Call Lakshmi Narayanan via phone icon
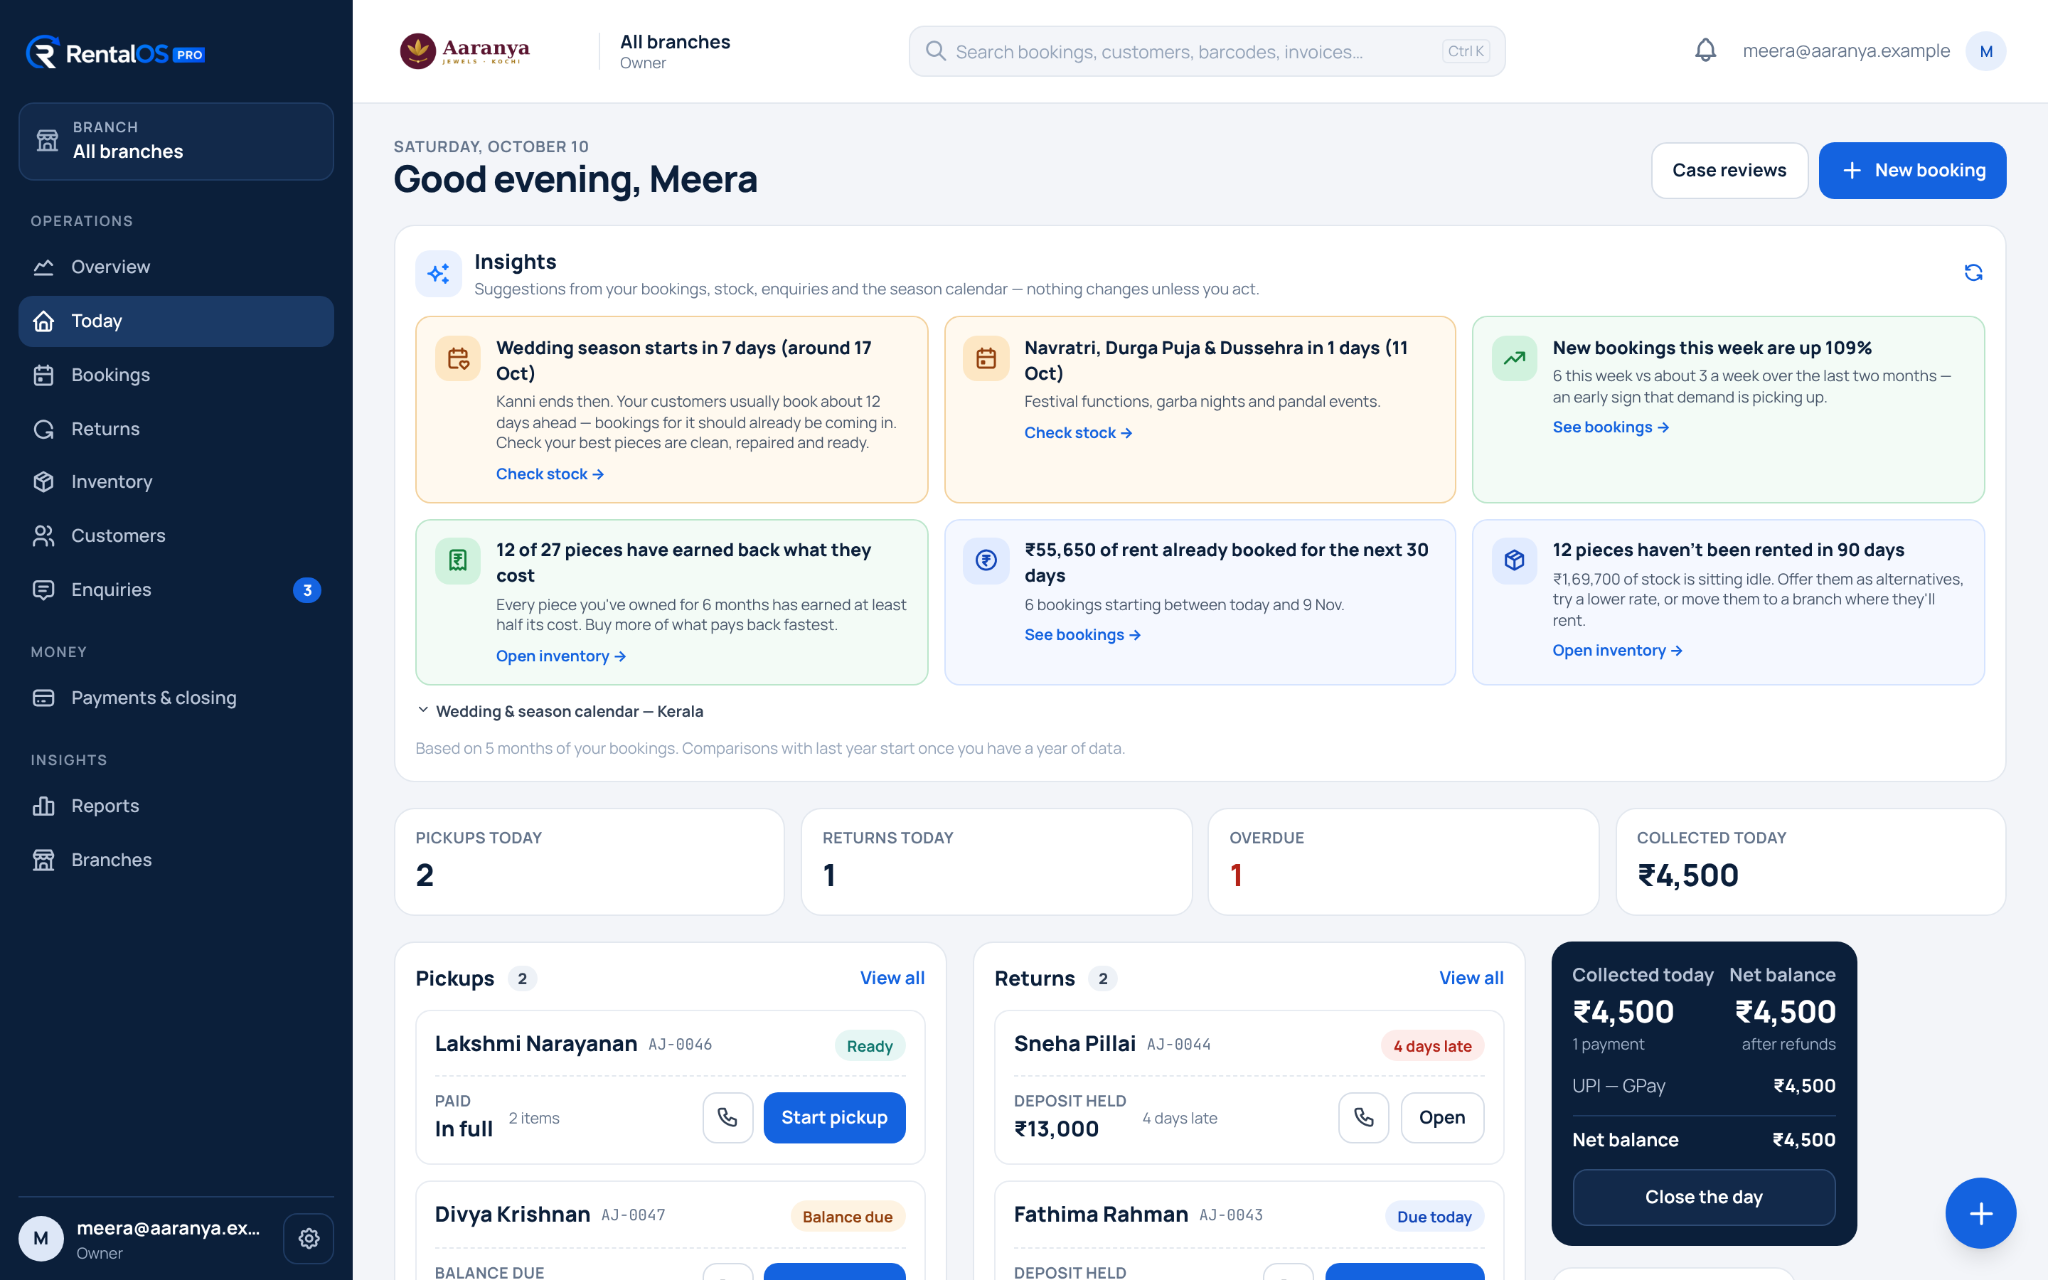 coord(728,1117)
